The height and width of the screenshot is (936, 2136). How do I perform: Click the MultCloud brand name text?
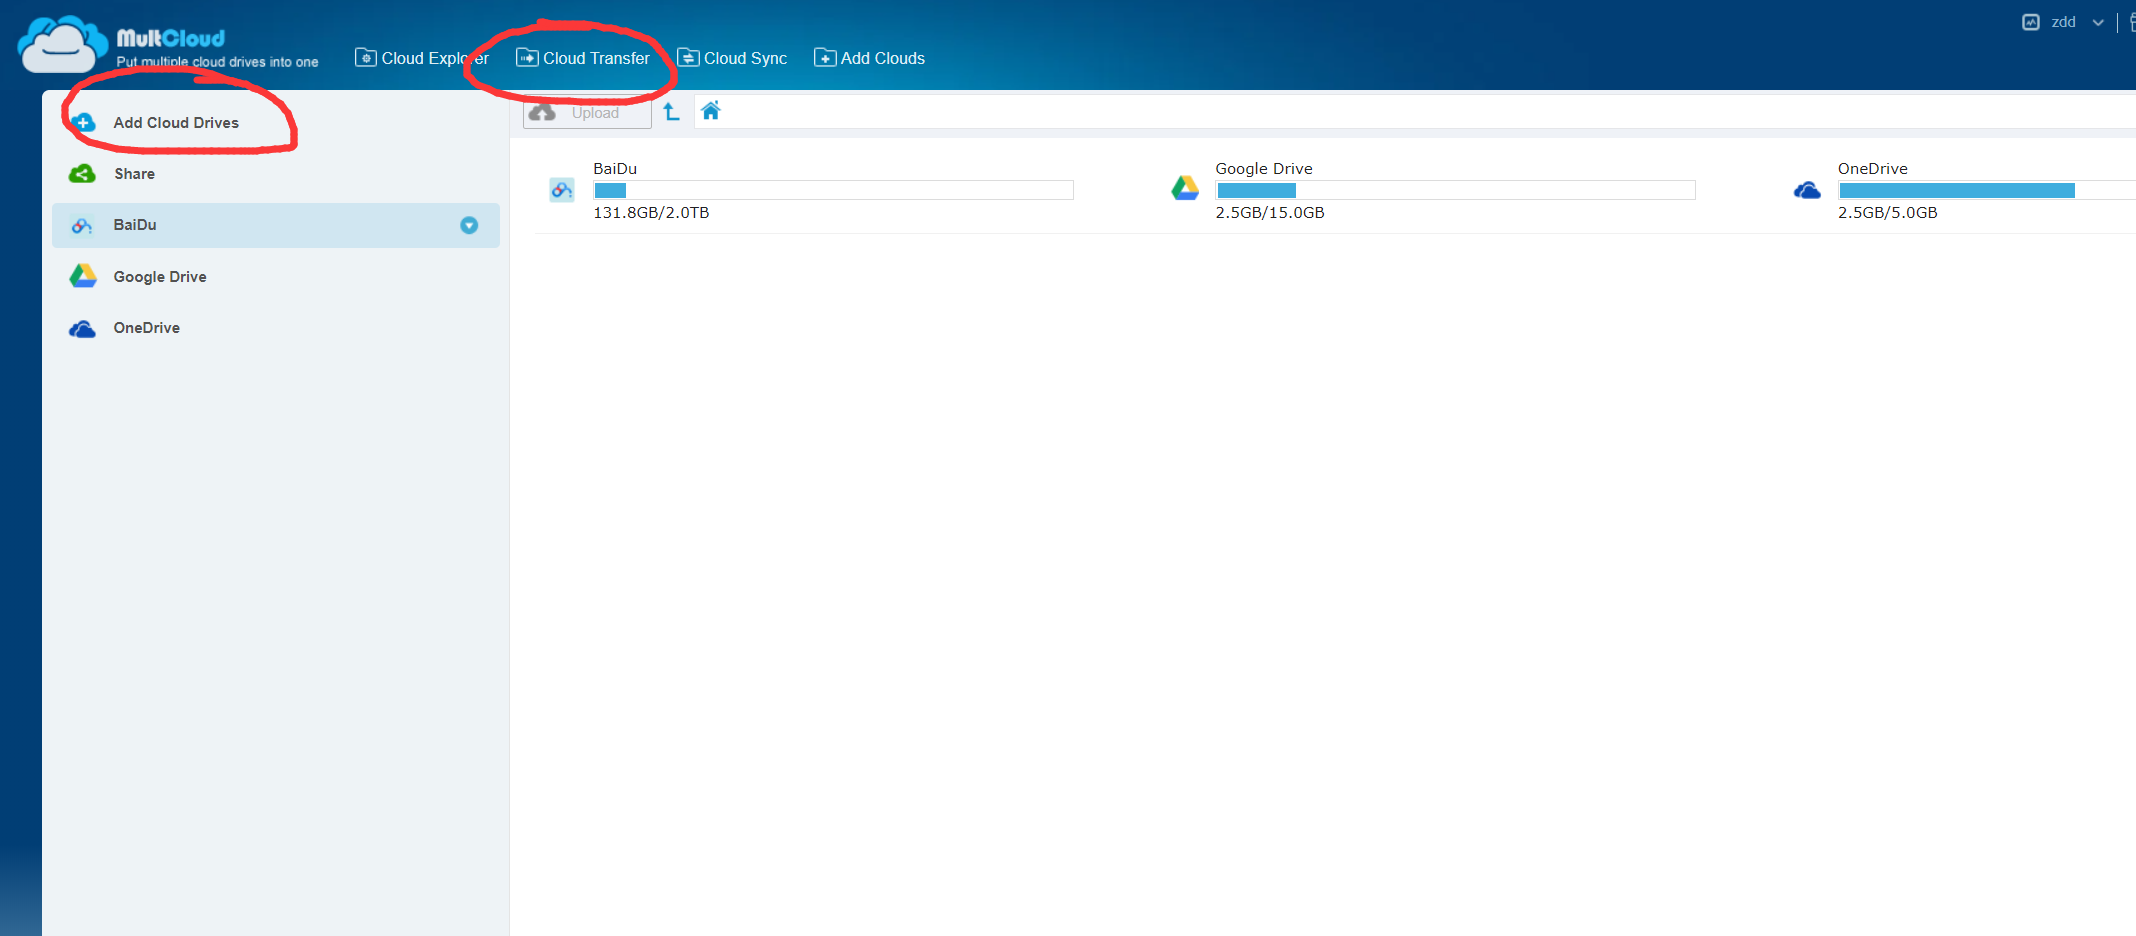tap(171, 38)
